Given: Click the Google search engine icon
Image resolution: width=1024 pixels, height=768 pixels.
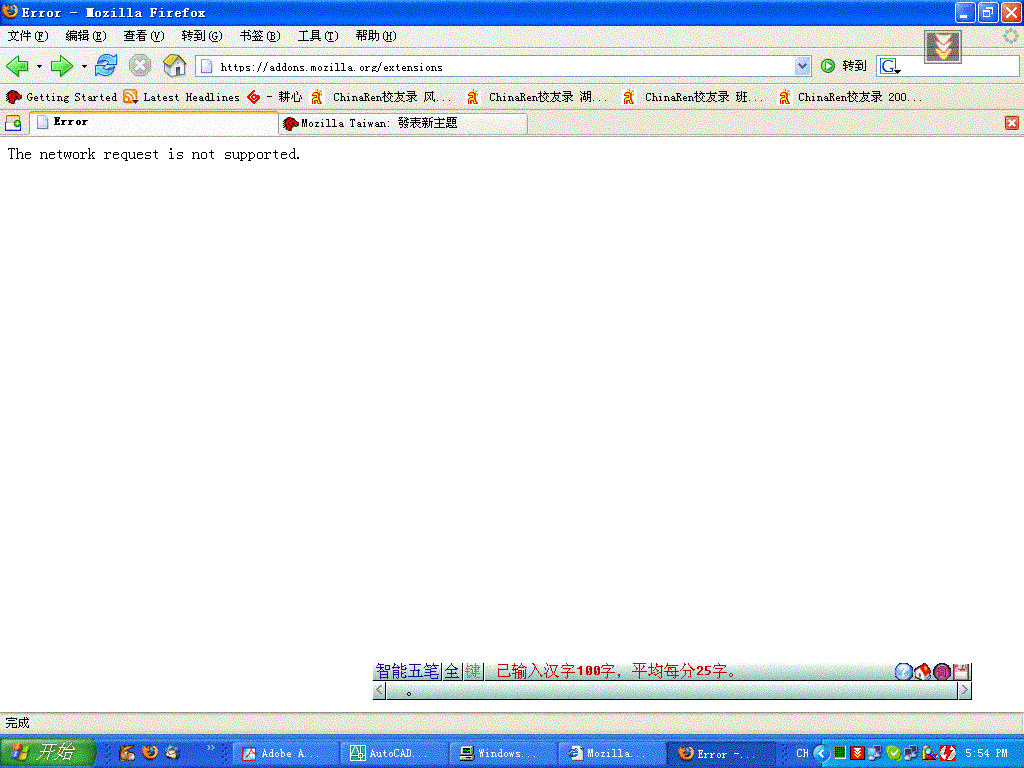Looking at the screenshot, I should [x=890, y=66].
